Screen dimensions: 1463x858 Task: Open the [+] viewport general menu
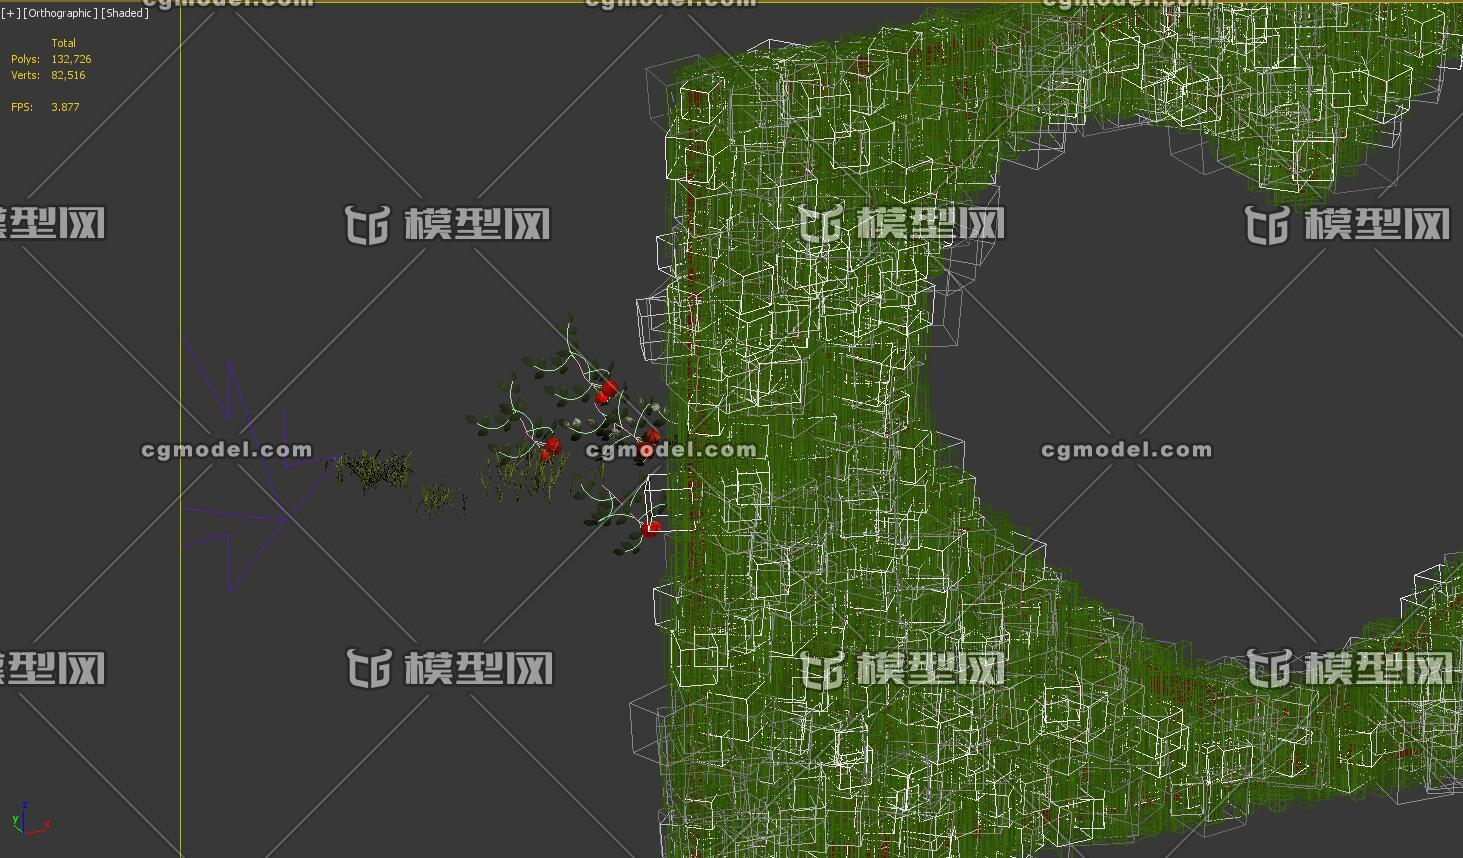click(10, 13)
